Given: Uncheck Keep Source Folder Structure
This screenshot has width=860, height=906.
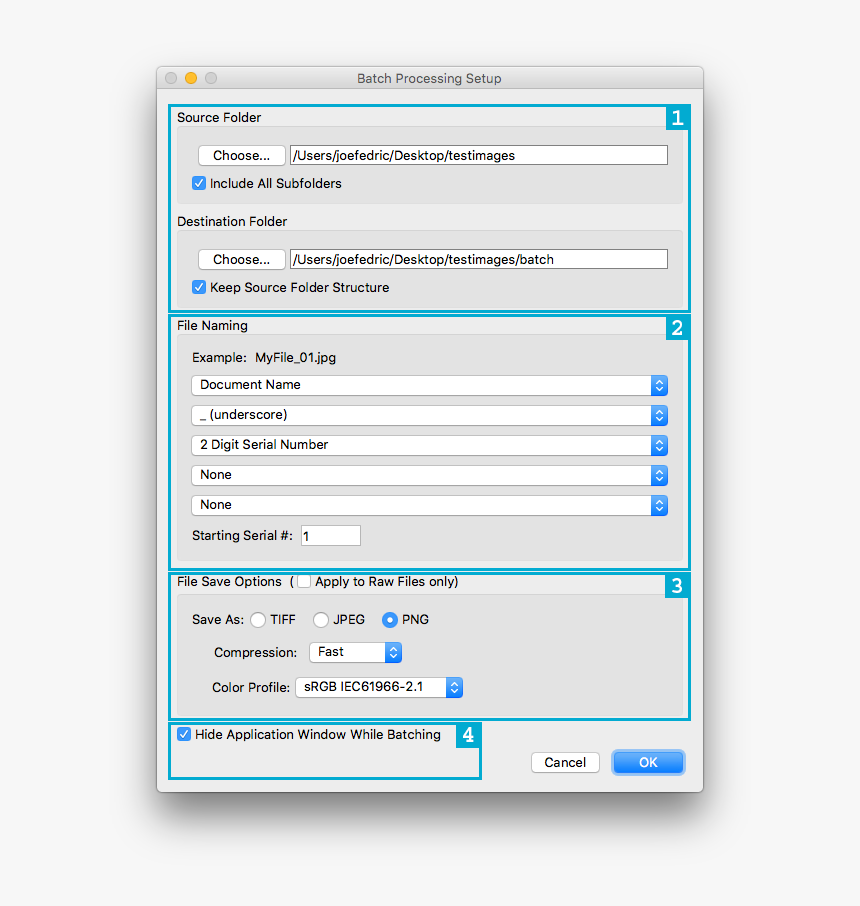Looking at the screenshot, I should 199,287.
